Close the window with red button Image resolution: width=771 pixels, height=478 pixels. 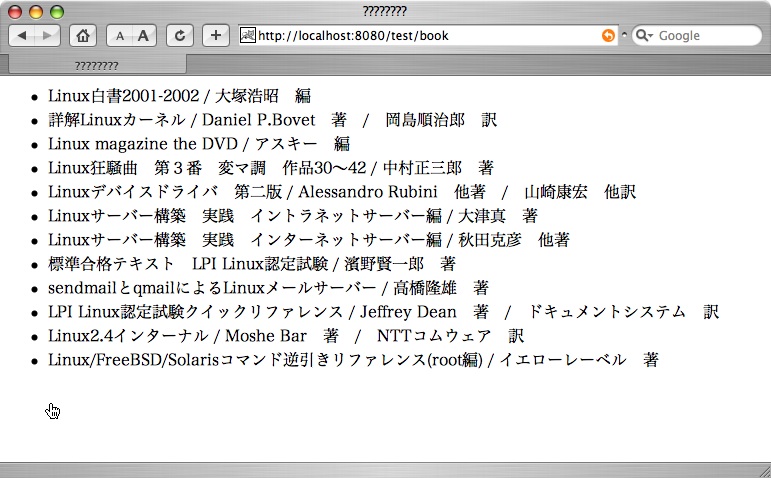click(15, 12)
